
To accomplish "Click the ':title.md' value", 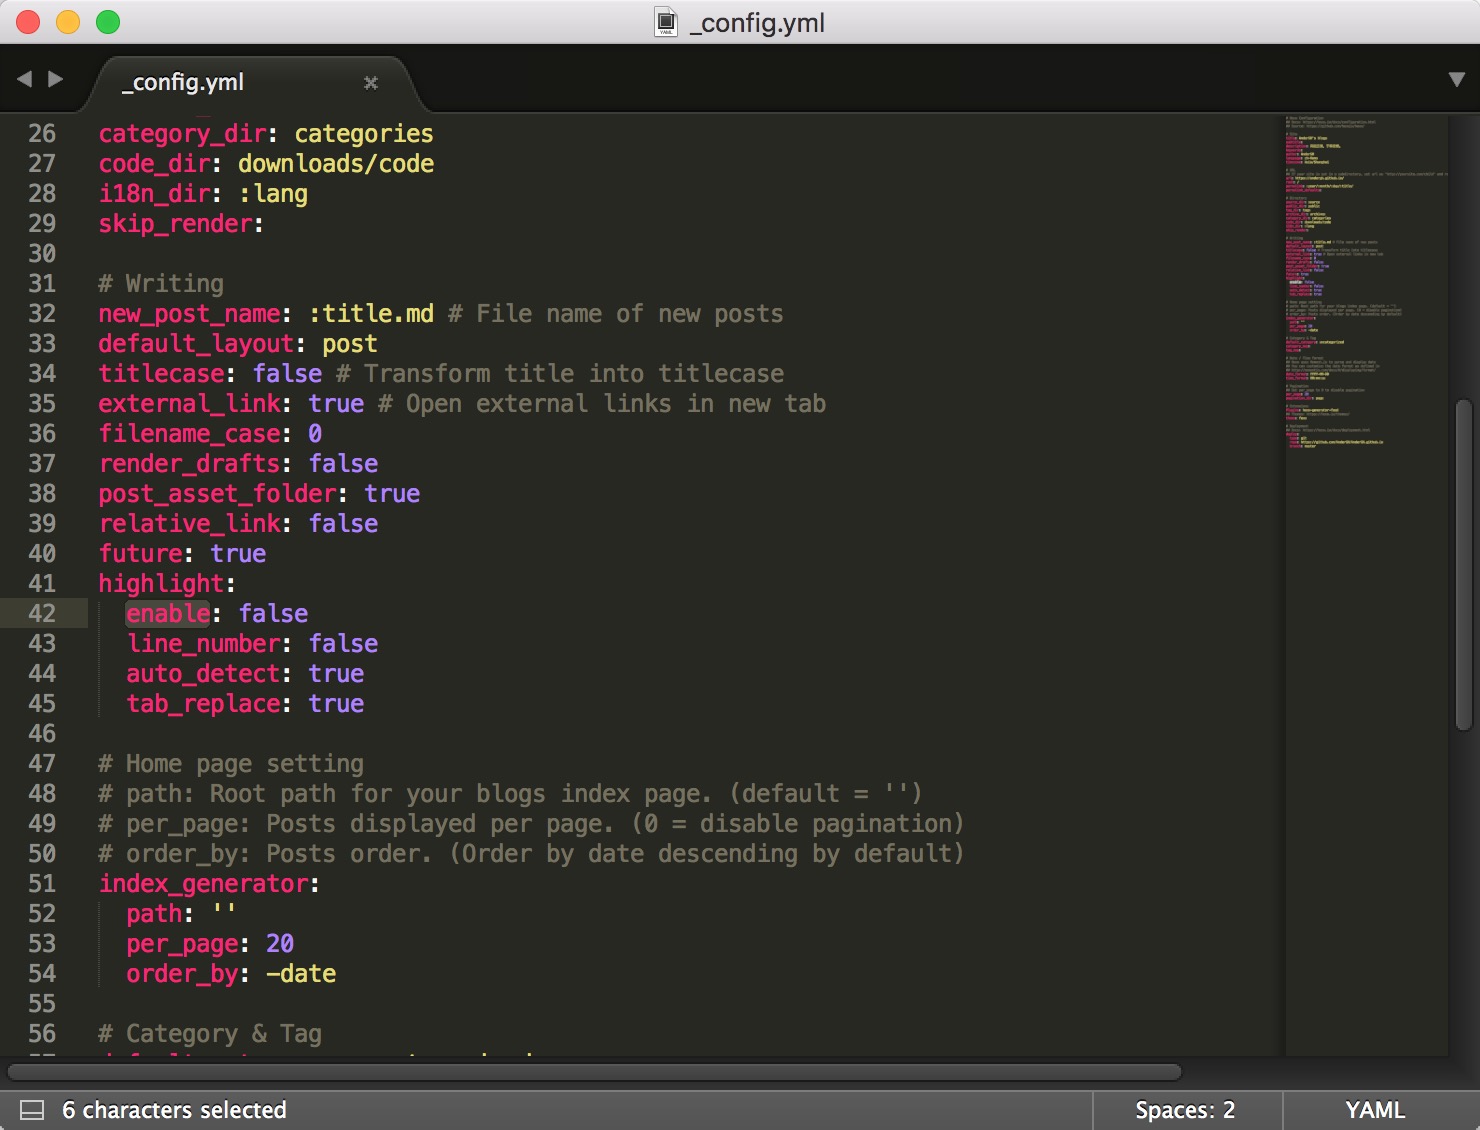I will pyautogui.click(x=371, y=313).
